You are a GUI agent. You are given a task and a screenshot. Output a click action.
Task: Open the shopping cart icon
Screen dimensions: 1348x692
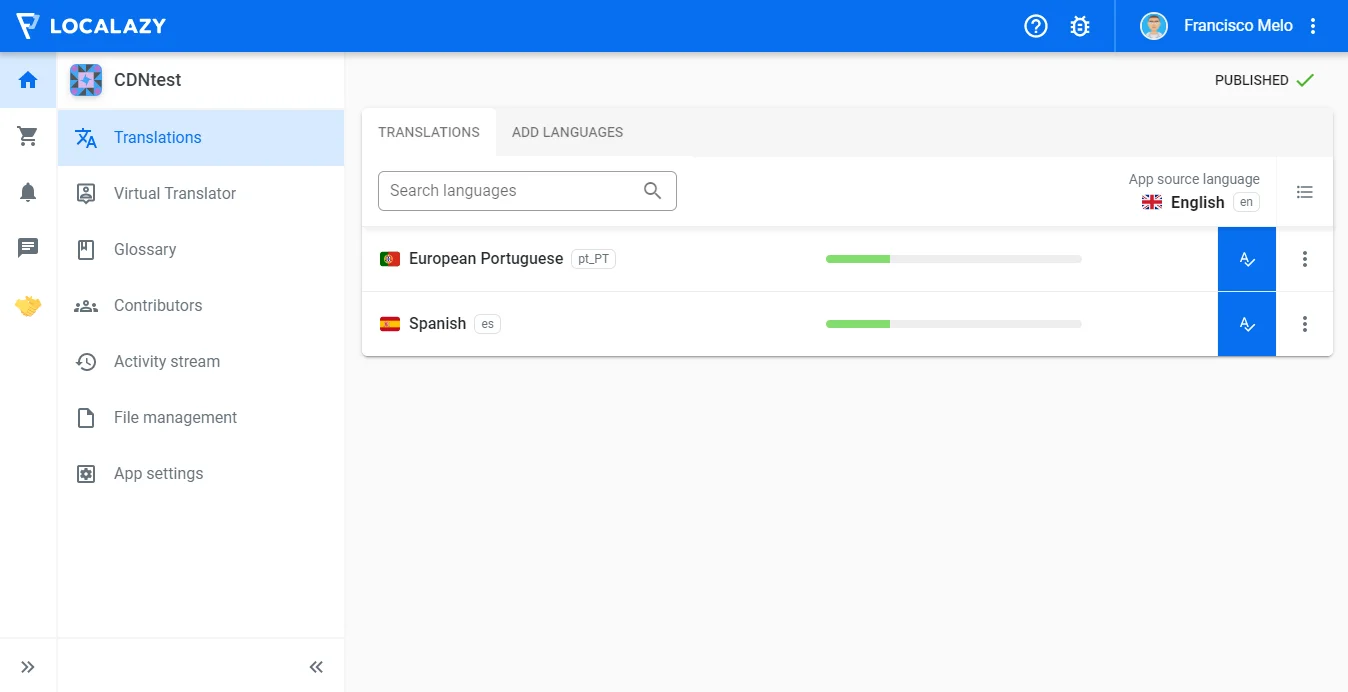[x=28, y=136]
